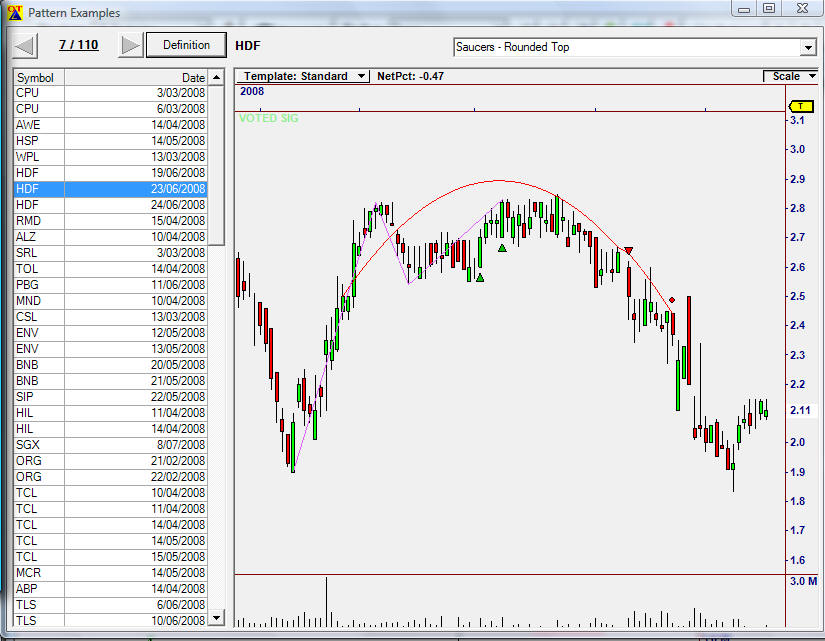Viewport: 825px width, 641px height.
Task: Go to previous pattern example arrow
Action: (25, 46)
